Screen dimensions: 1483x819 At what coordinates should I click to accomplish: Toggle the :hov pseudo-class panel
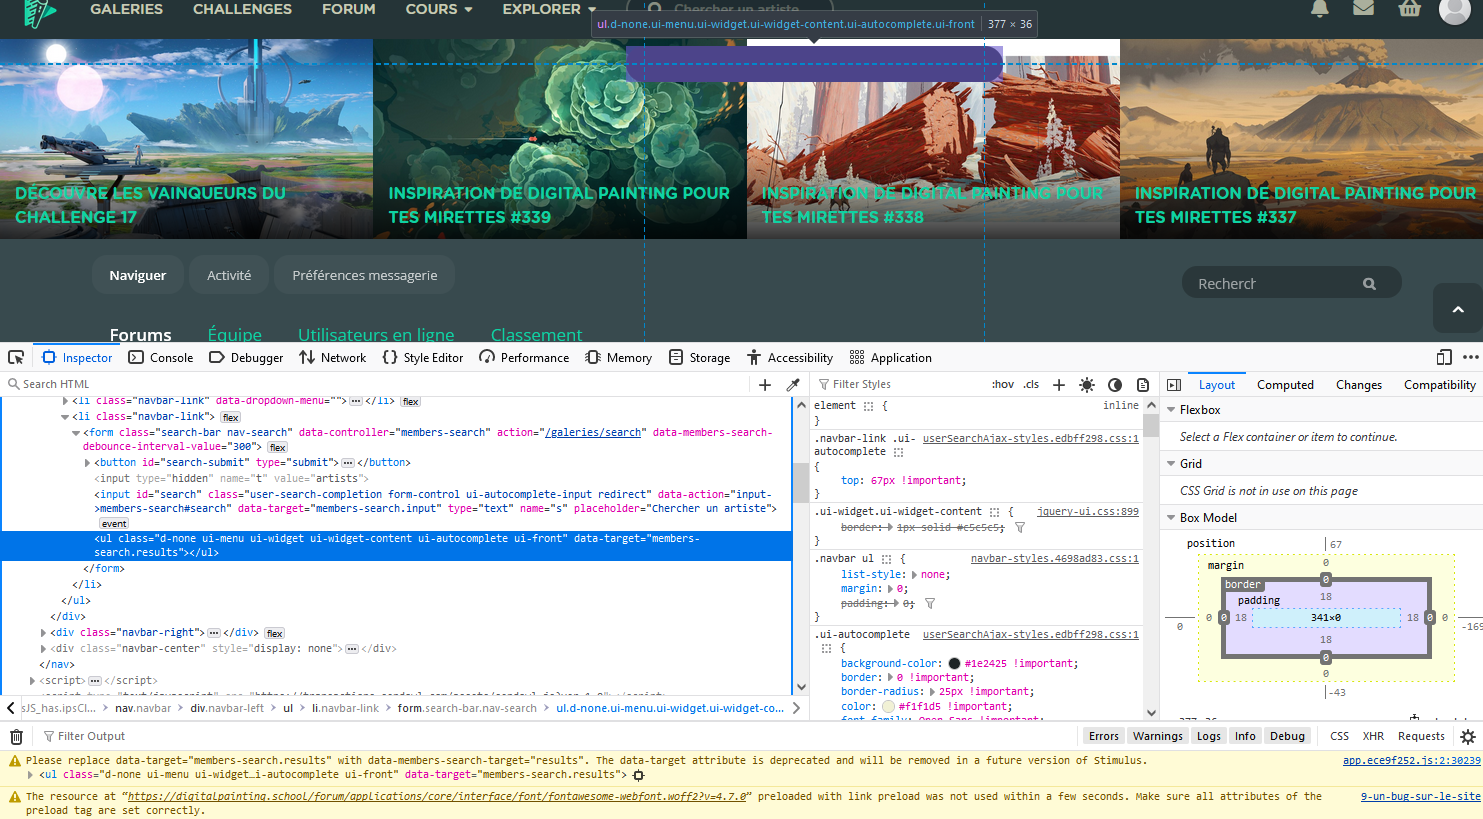(1002, 383)
